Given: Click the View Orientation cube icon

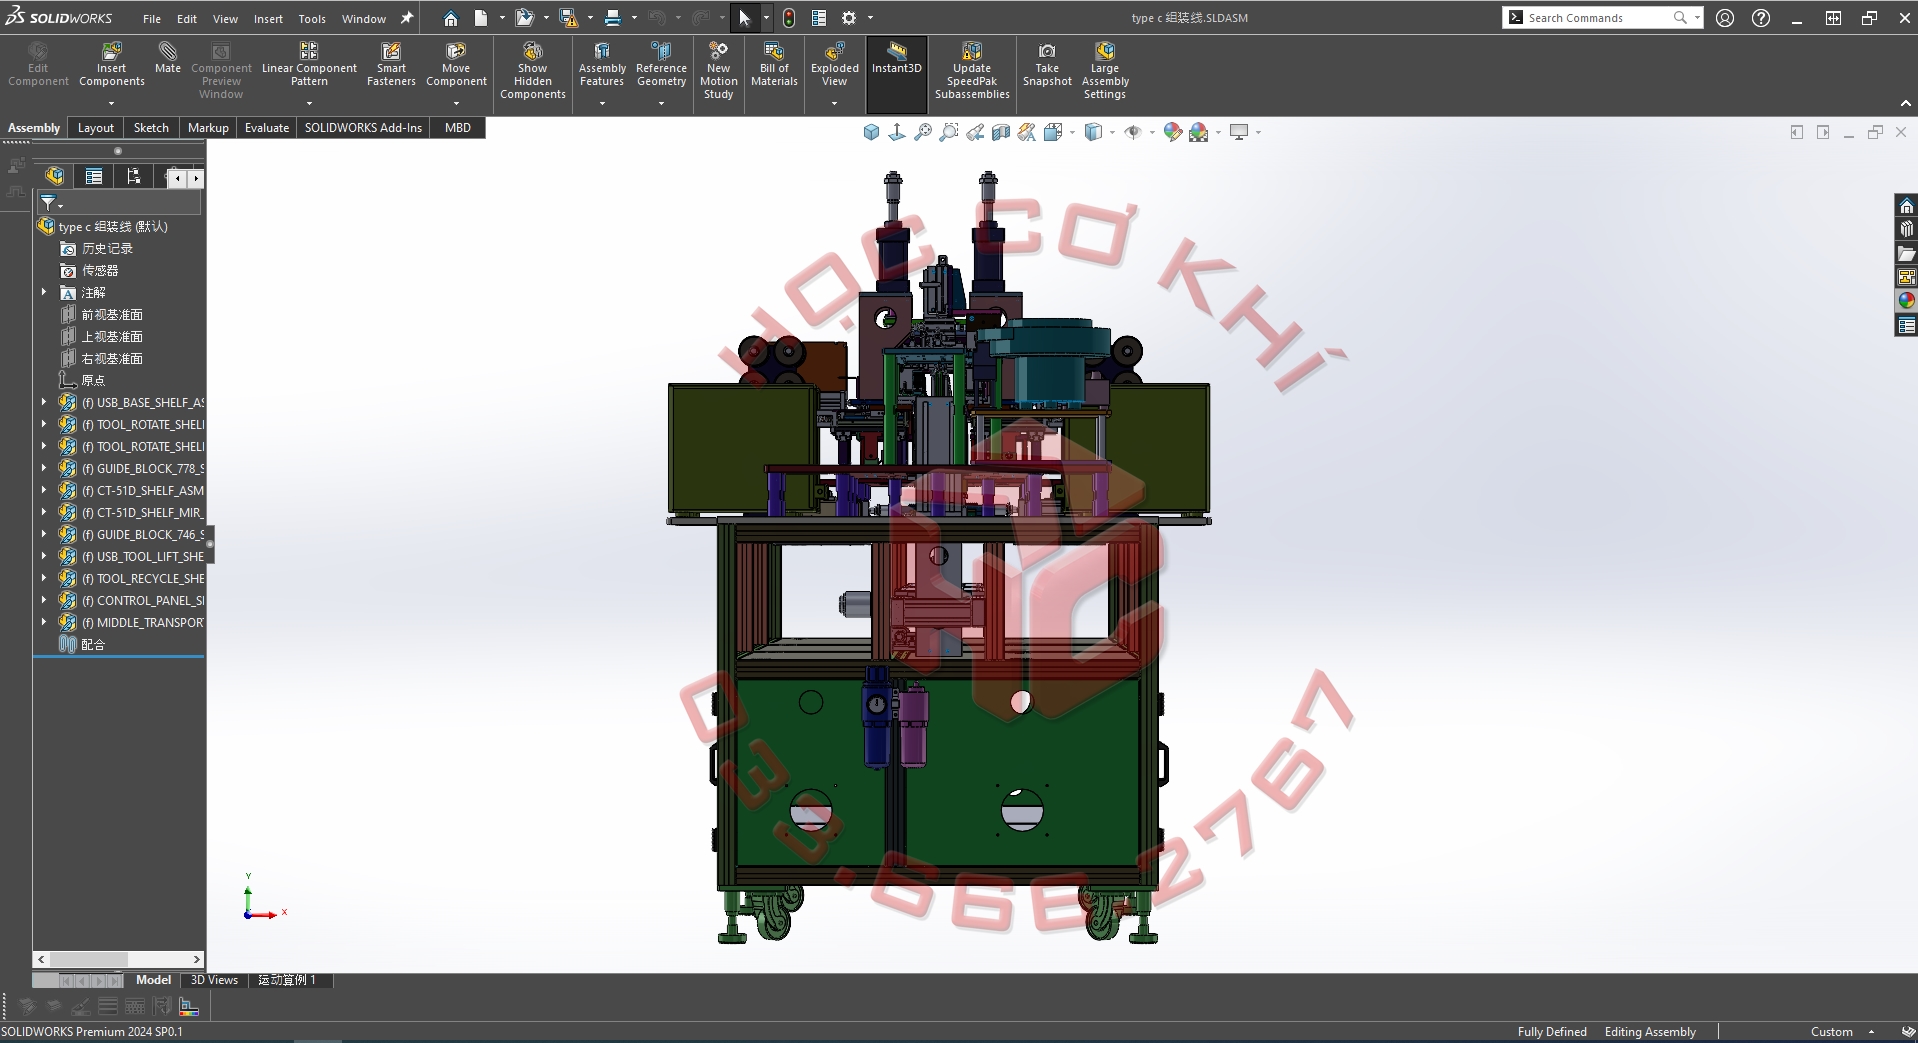Looking at the screenshot, I should (871, 132).
